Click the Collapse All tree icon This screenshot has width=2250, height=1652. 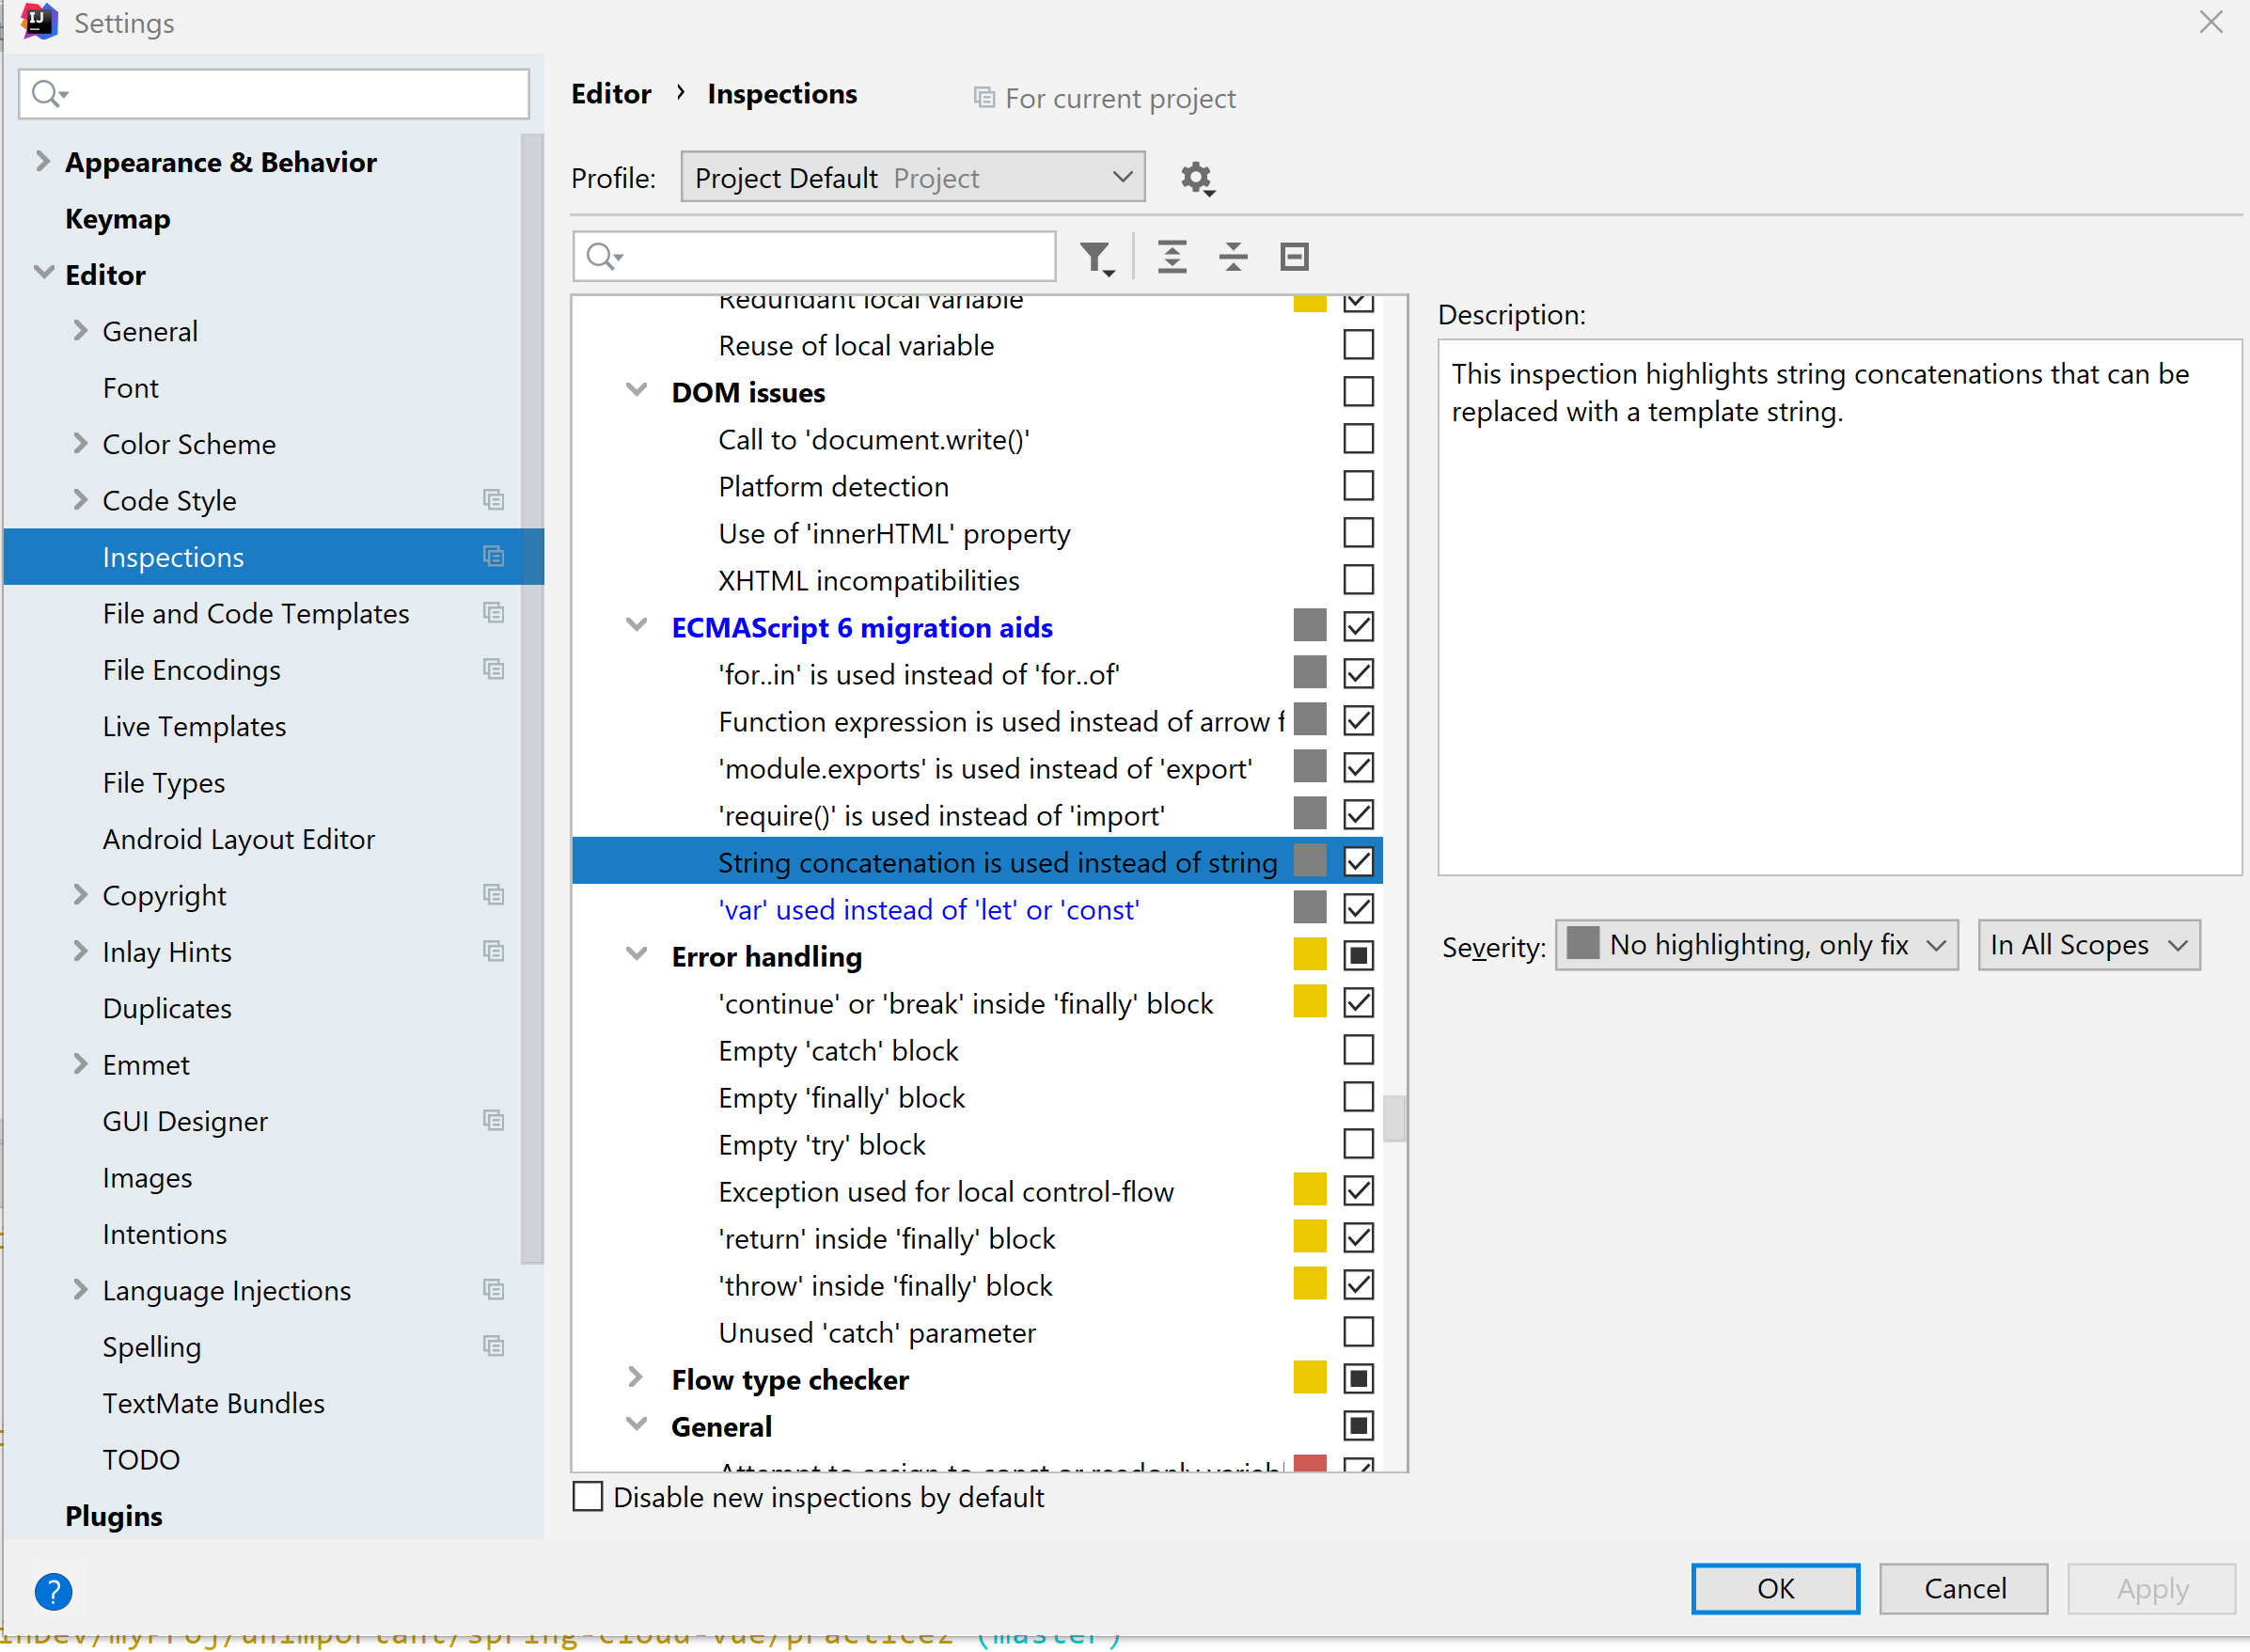pyautogui.click(x=1233, y=257)
